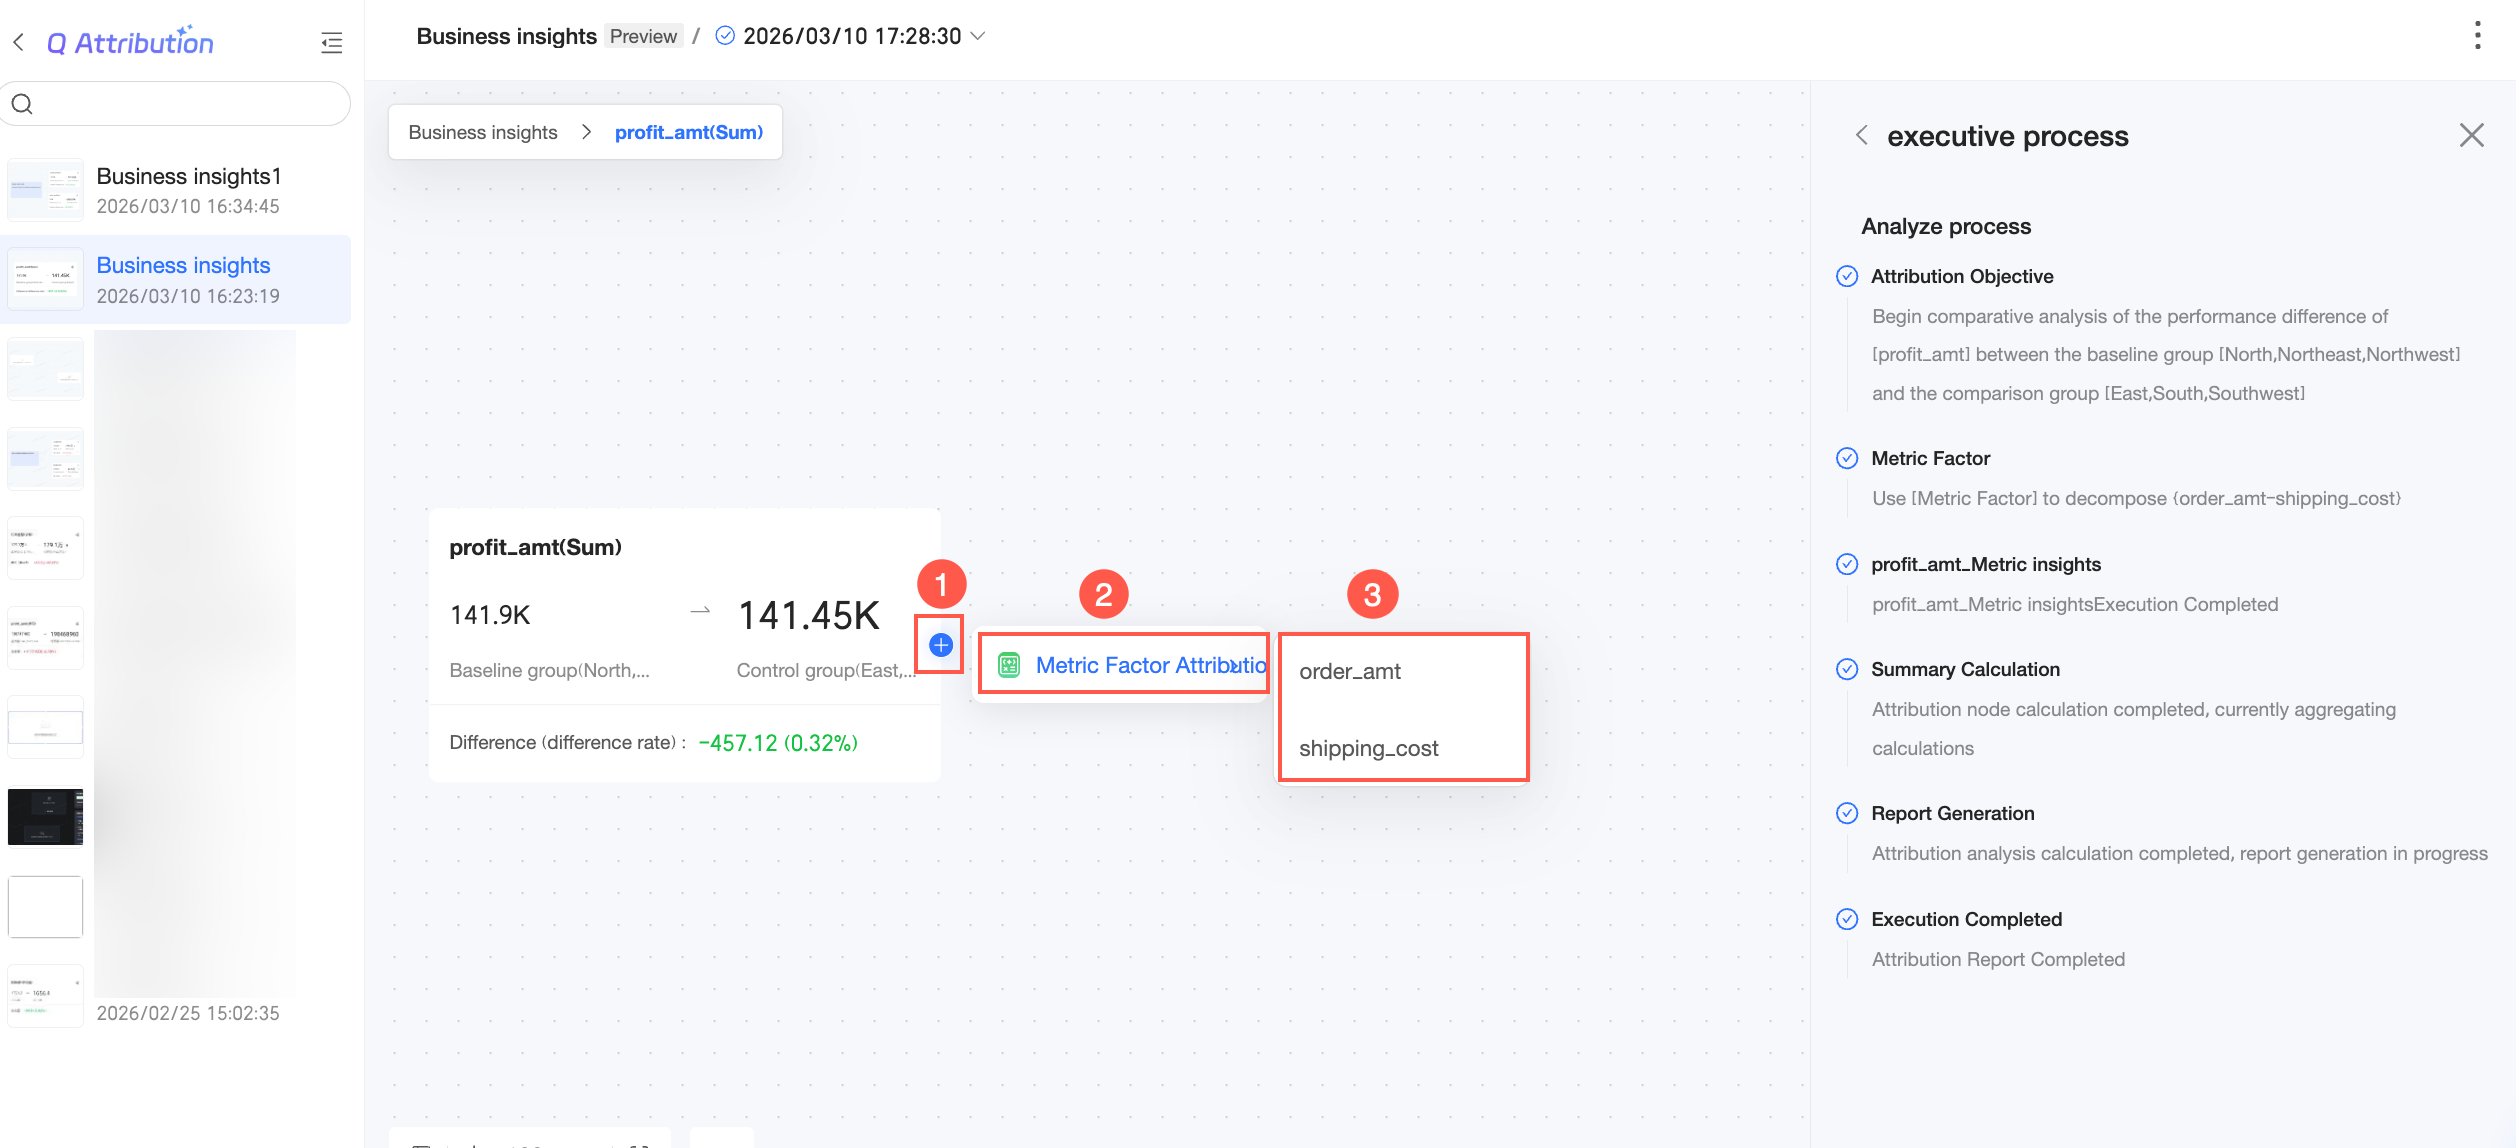Click the Q Attribution logo title
Image resolution: width=2516 pixels, height=1148 pixels.
pos(130,42)
